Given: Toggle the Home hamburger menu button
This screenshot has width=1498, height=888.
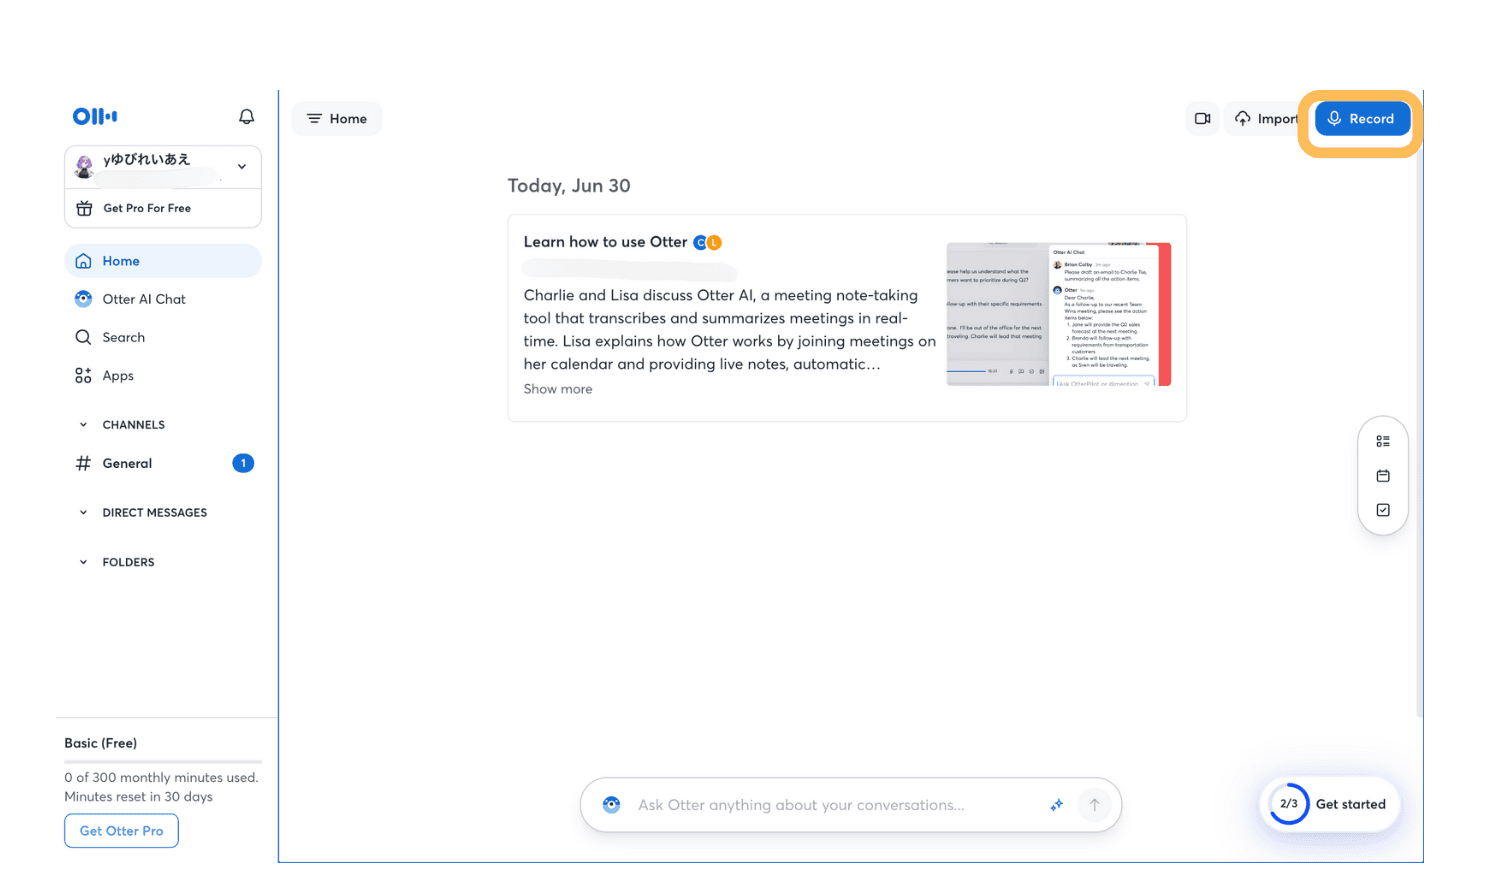Looking at the screenshot, I should coord(337,118).
